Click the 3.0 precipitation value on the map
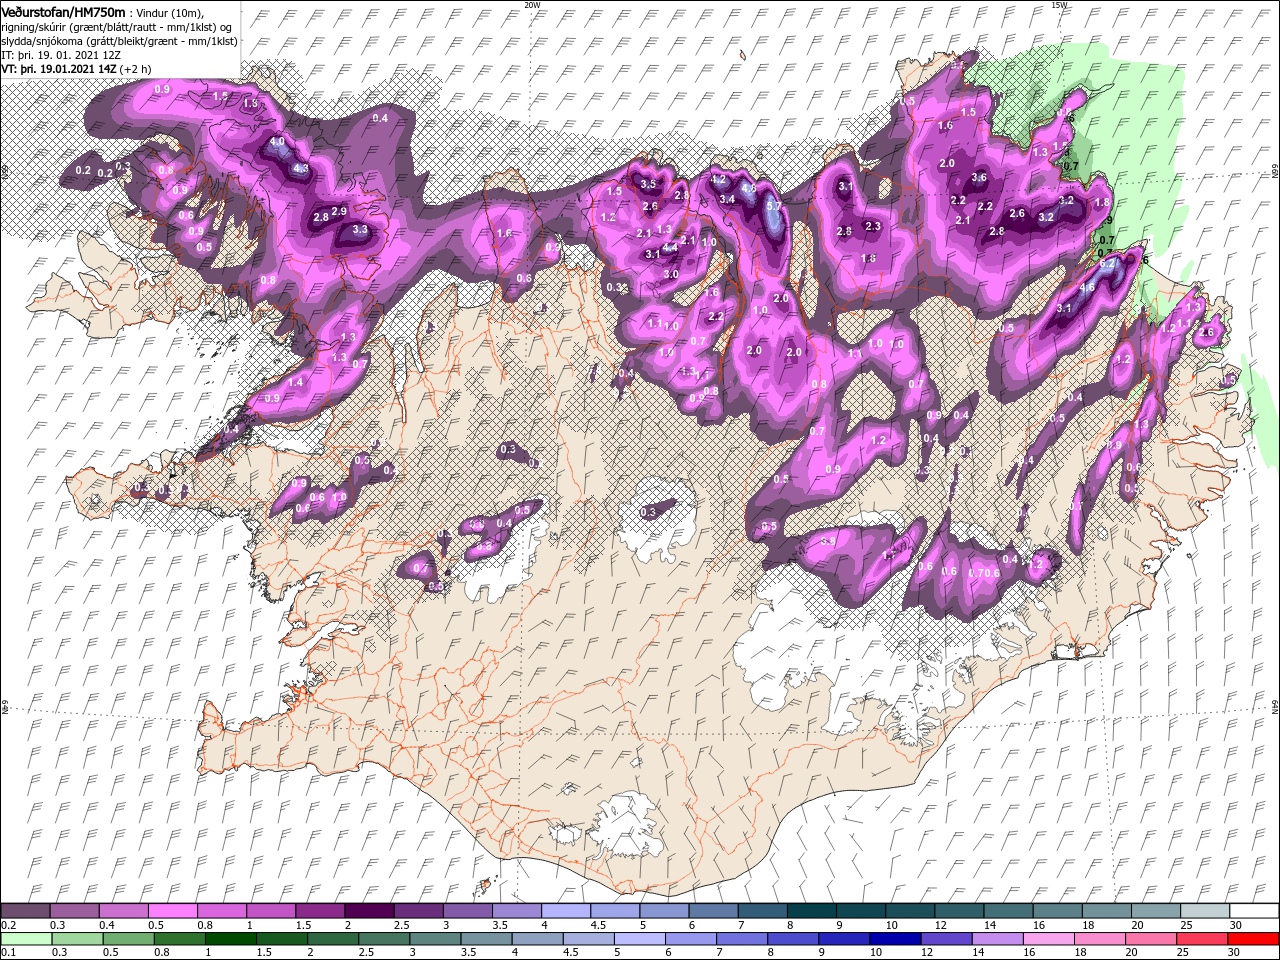The image size is (1280, 960). tap(671, 274)
